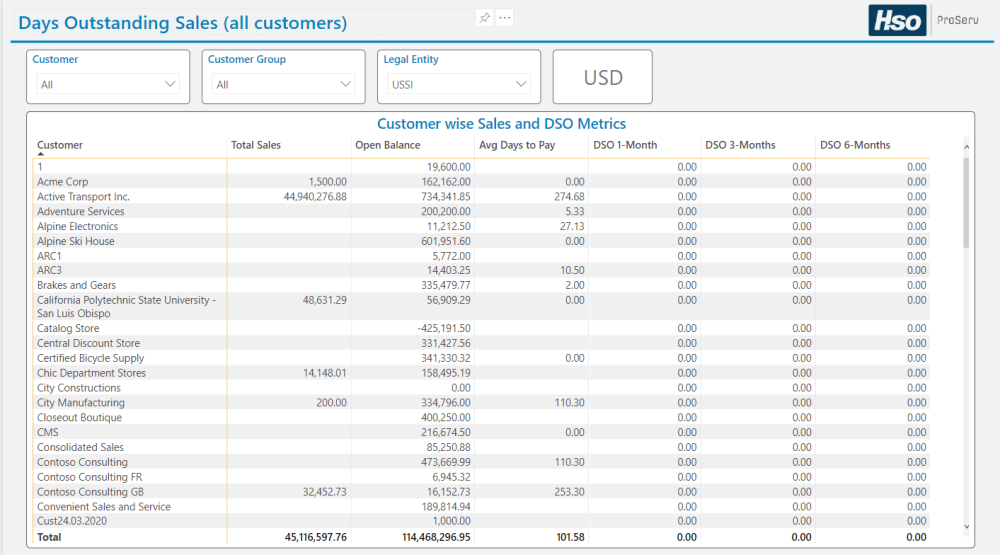Viewport: 1000px width, 555px height.
Task: Click the USD currency card
Action: click(603, 77)
